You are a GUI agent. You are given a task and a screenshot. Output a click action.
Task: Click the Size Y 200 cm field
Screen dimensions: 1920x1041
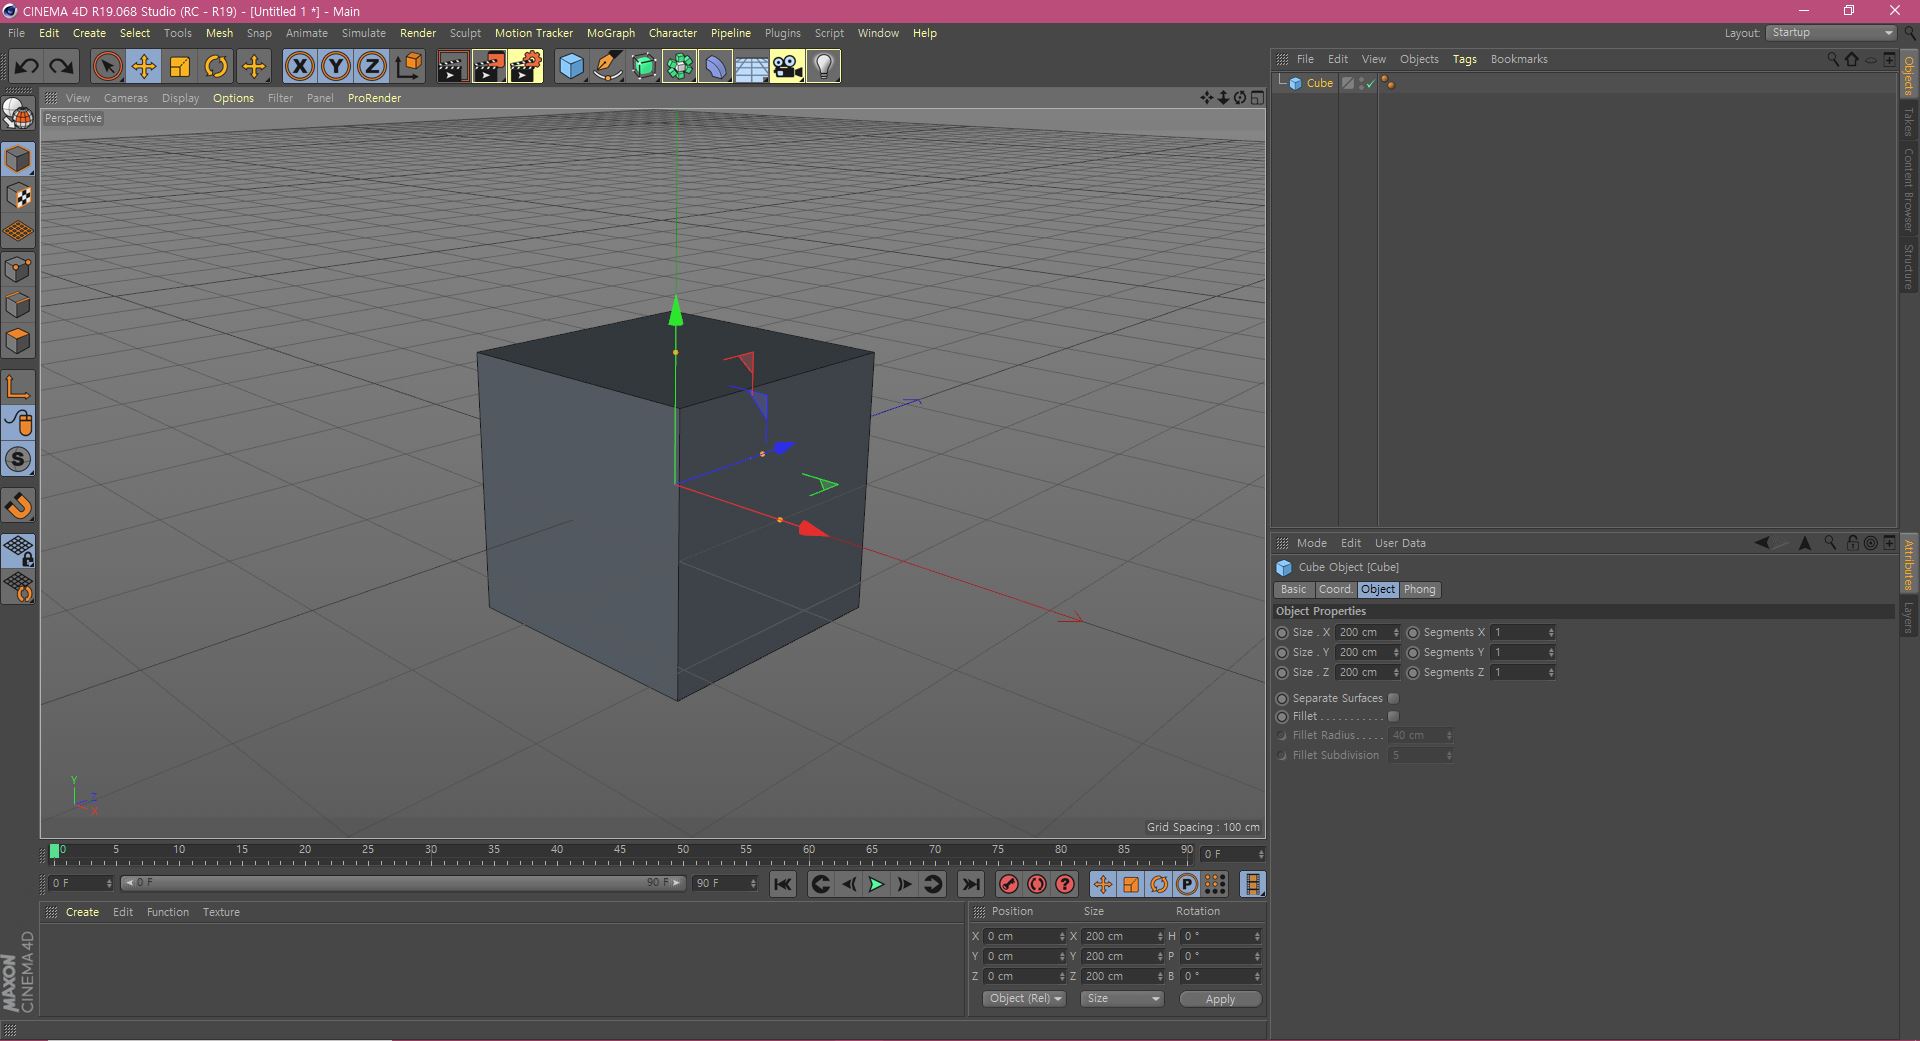point(1364,652)
